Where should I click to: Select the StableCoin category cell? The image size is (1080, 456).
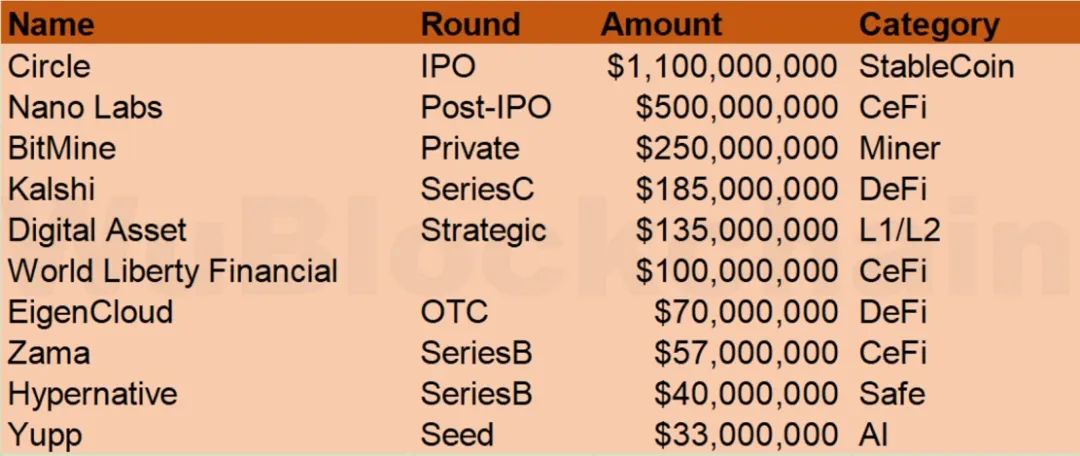pyautogui.click(x=936, y=66)
